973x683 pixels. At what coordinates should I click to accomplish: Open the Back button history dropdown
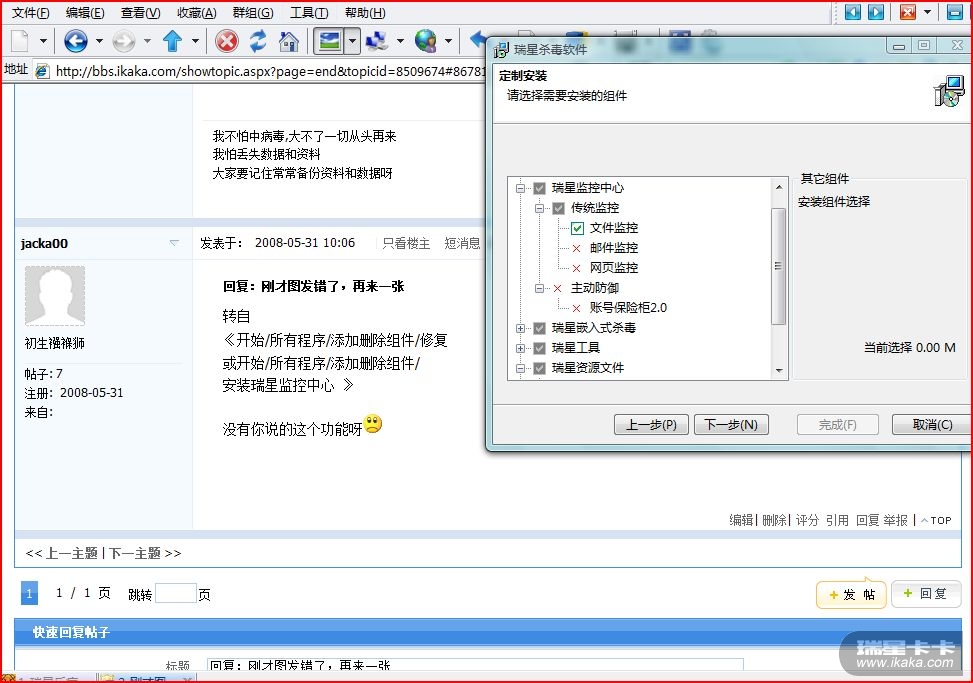pos(99,42)
